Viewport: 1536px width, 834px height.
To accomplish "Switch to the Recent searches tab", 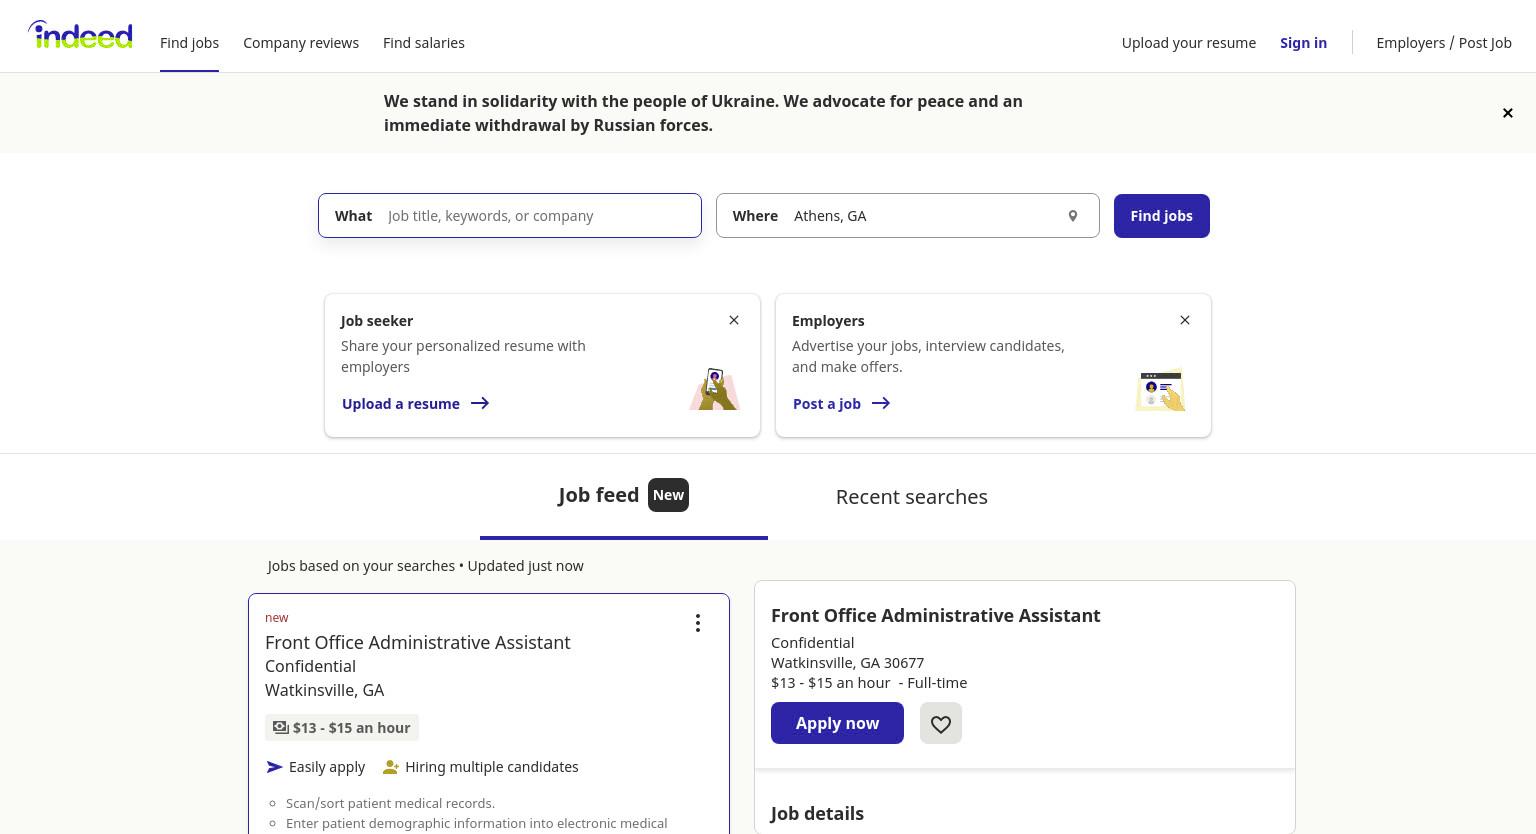I will point(912,497).
